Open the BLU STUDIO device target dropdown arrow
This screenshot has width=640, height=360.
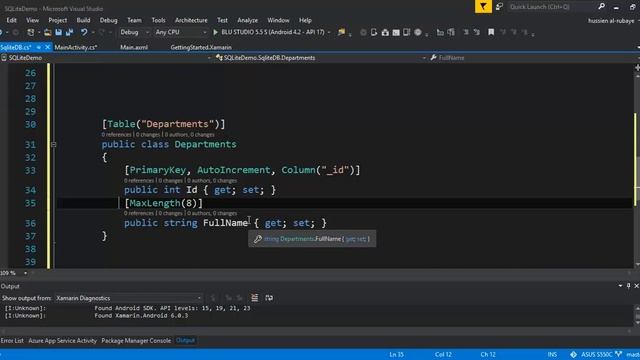click(329, 32)
